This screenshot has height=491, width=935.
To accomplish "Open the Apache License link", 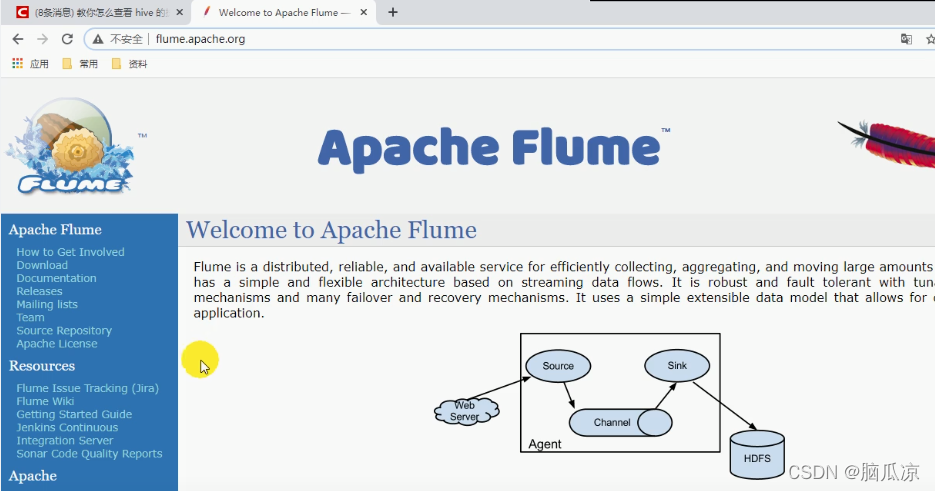I will pos(57,344).
